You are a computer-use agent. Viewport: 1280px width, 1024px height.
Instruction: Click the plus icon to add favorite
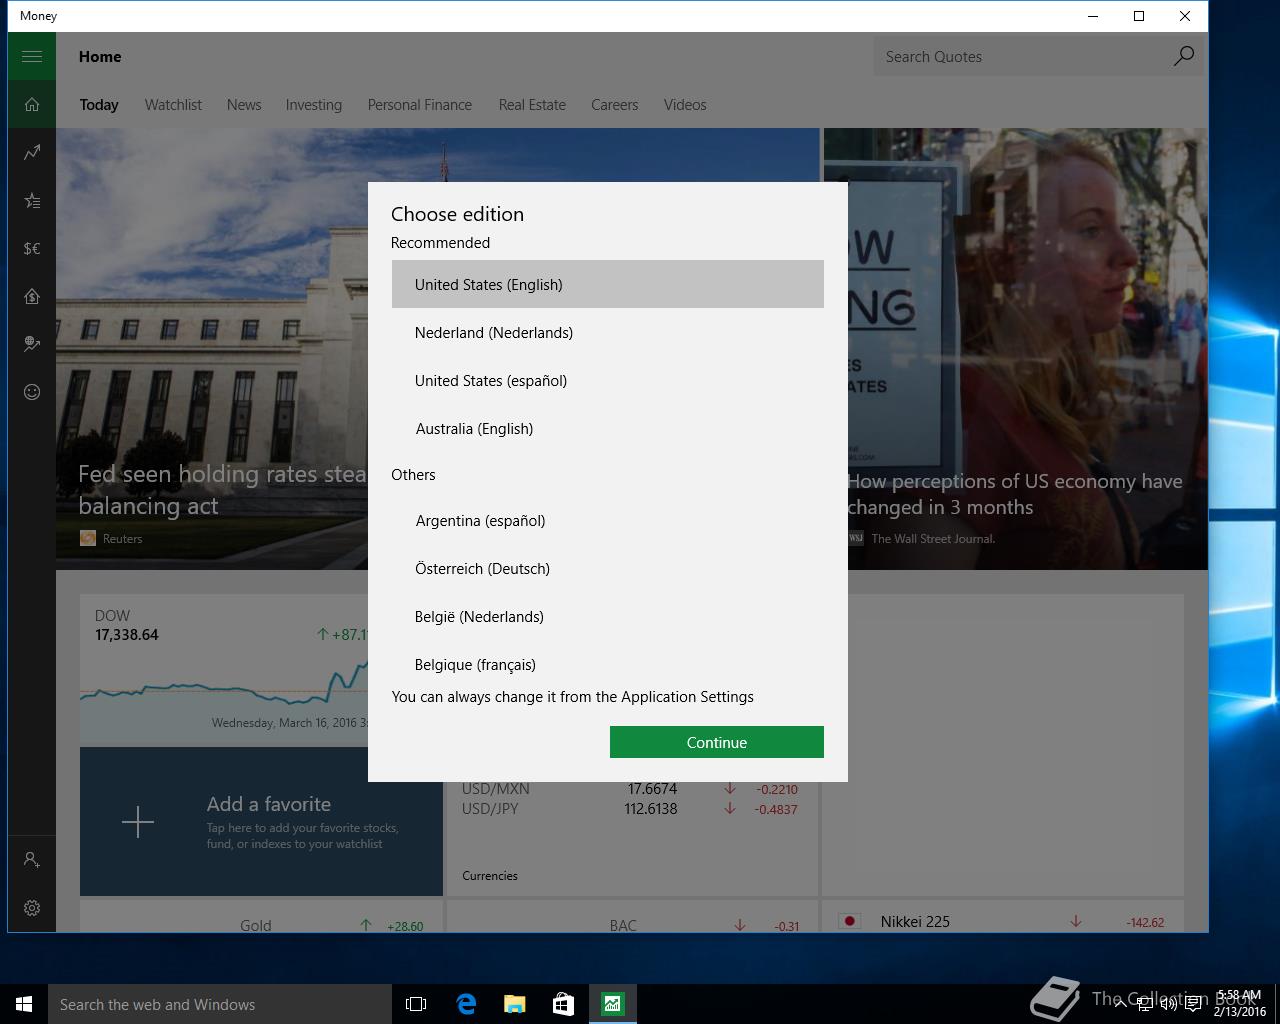(138, 822)
